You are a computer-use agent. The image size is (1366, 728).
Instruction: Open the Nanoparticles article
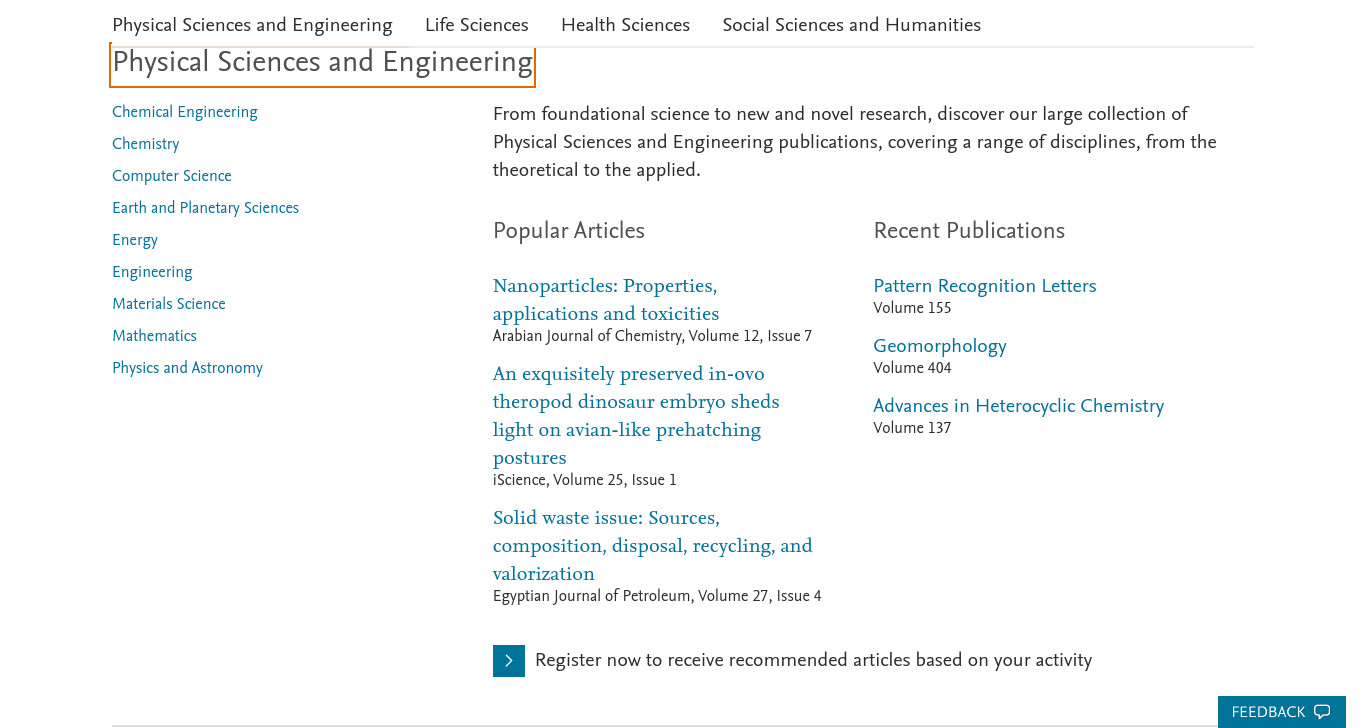point(606,300)
